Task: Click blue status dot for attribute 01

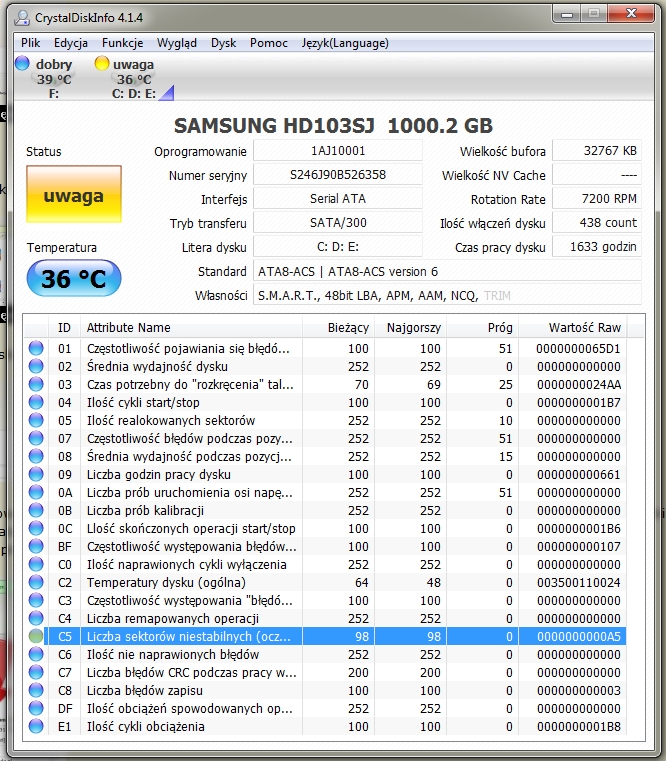Action: (36, 348)
